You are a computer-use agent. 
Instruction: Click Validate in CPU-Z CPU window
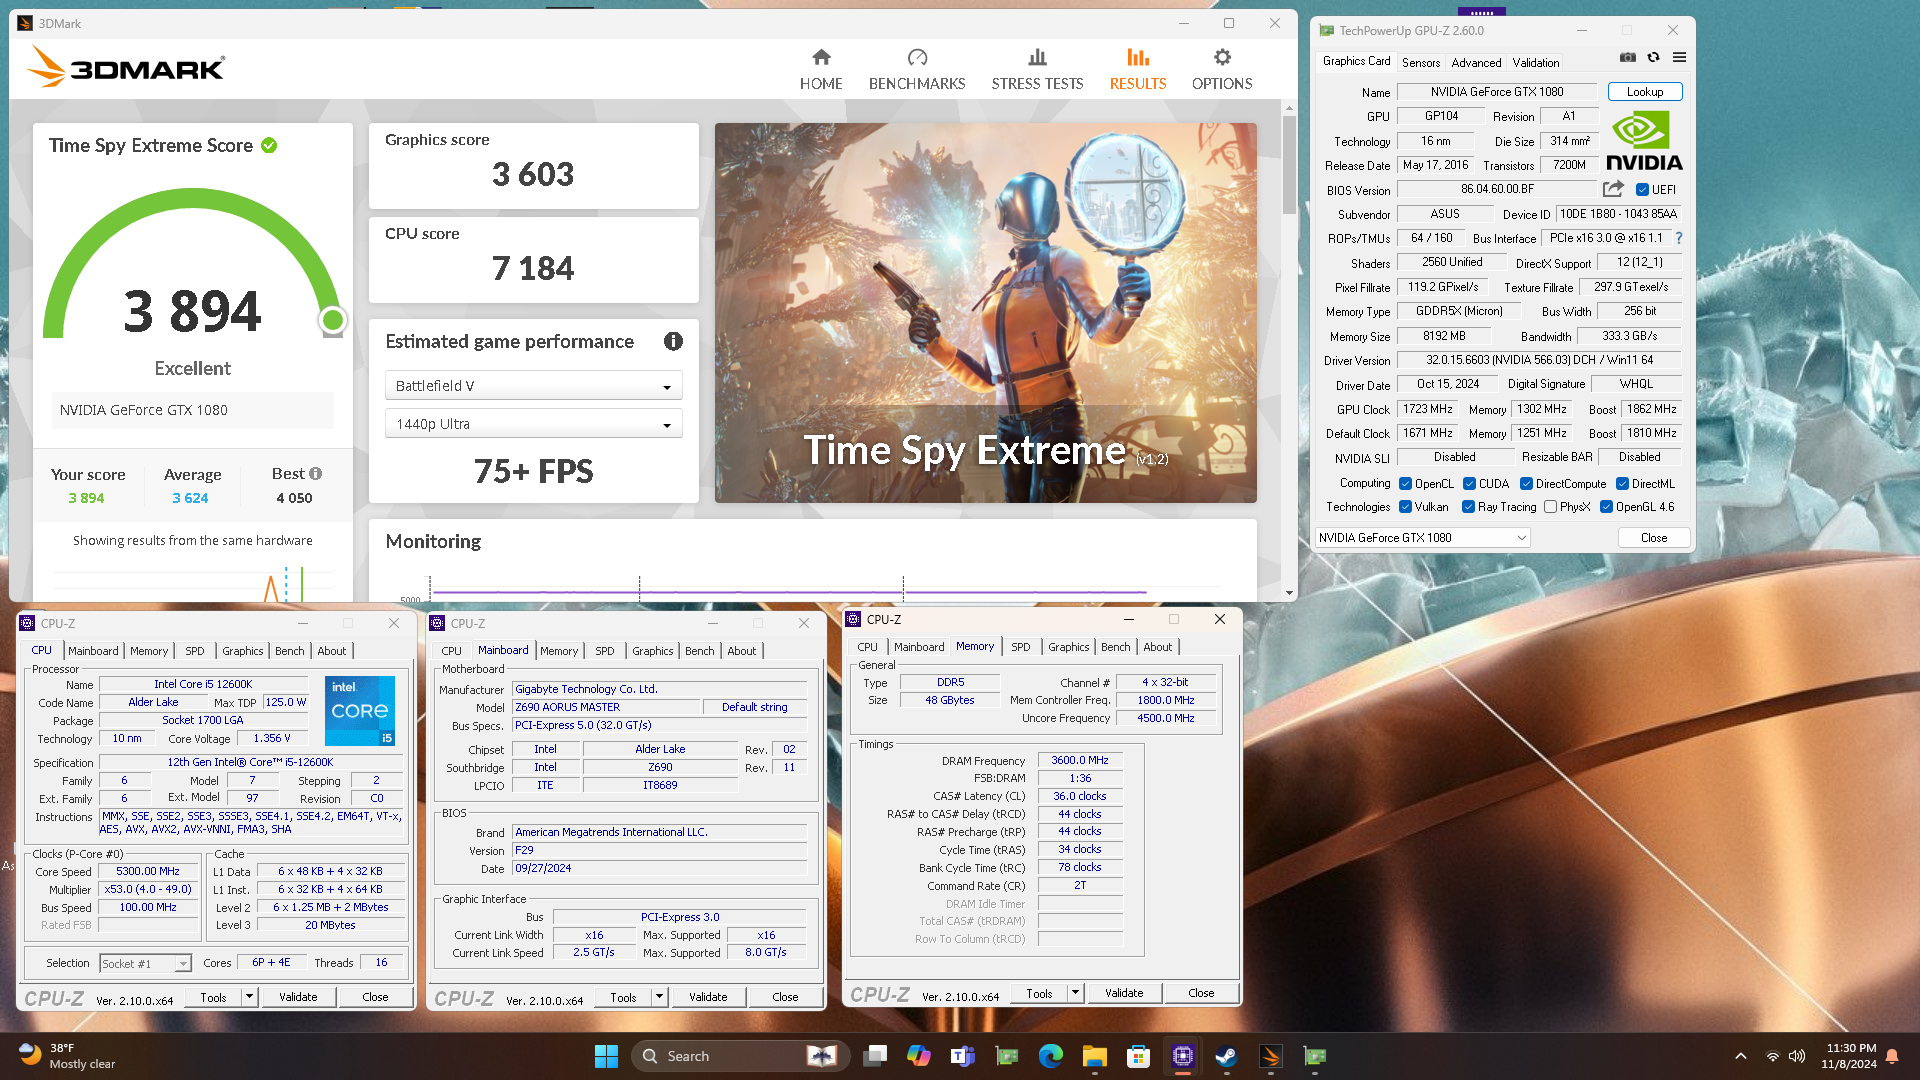coord(298,997)
